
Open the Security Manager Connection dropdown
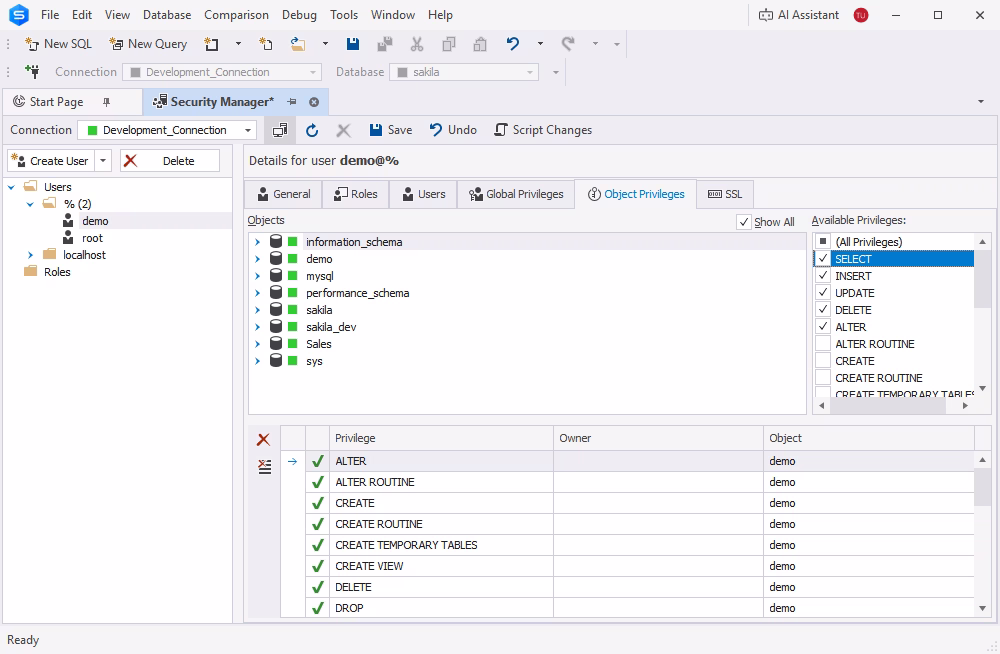coord(247,130)
